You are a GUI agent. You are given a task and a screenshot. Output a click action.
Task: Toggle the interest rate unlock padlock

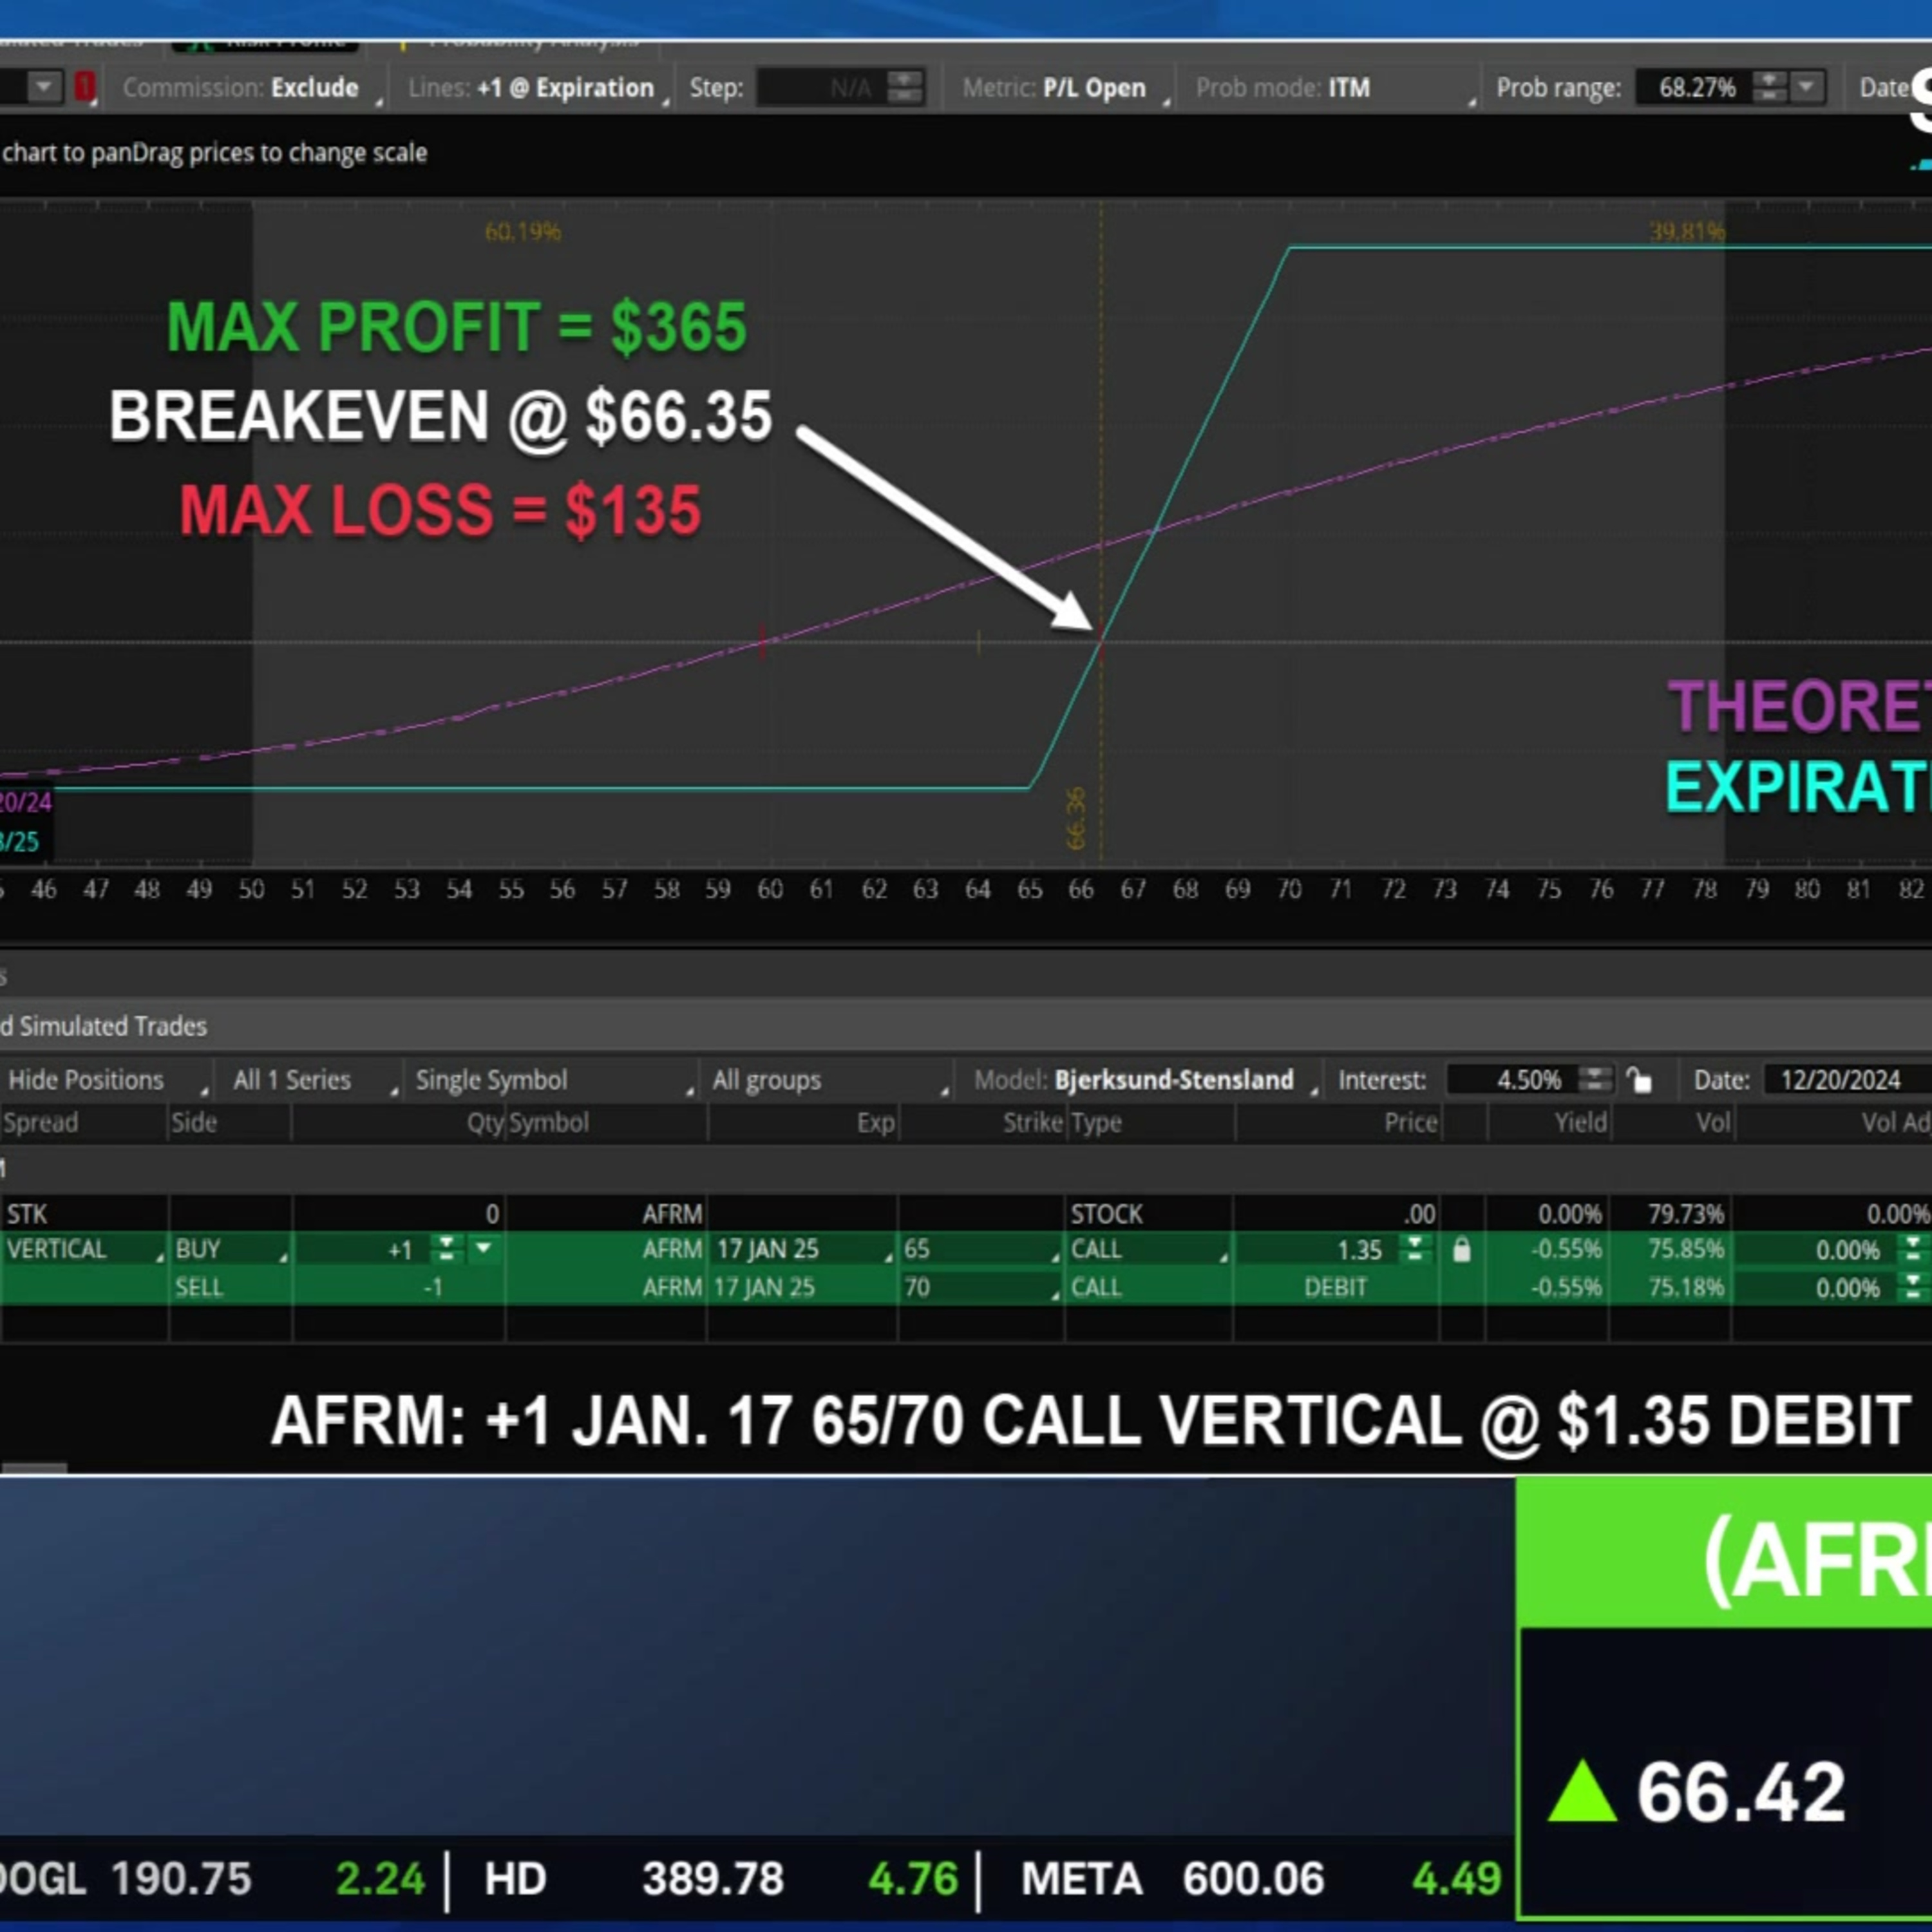[1639, 1080]
